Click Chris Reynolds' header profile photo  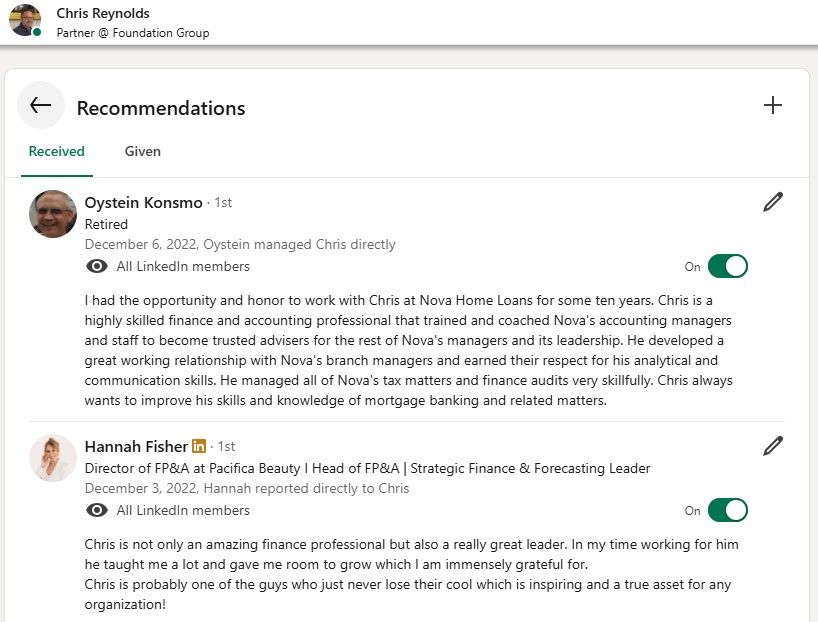[x=24, y=20]
